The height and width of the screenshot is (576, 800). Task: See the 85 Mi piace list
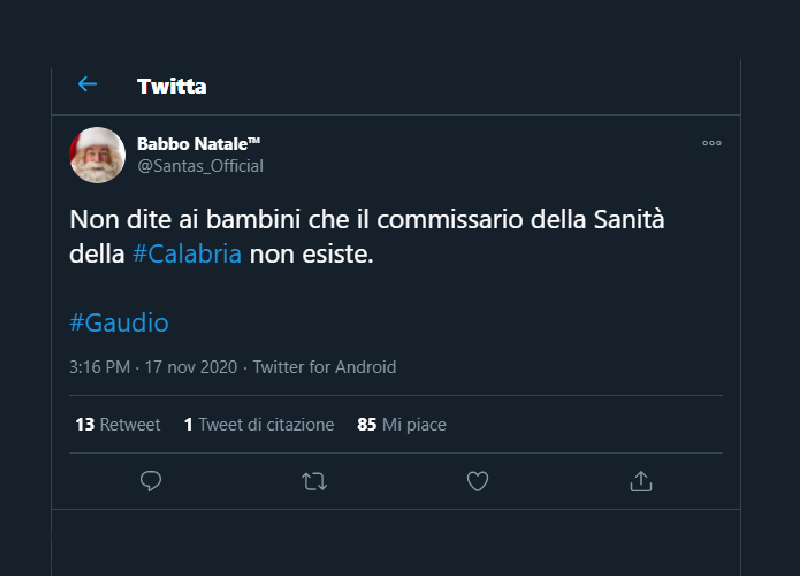tap(402, 425)
